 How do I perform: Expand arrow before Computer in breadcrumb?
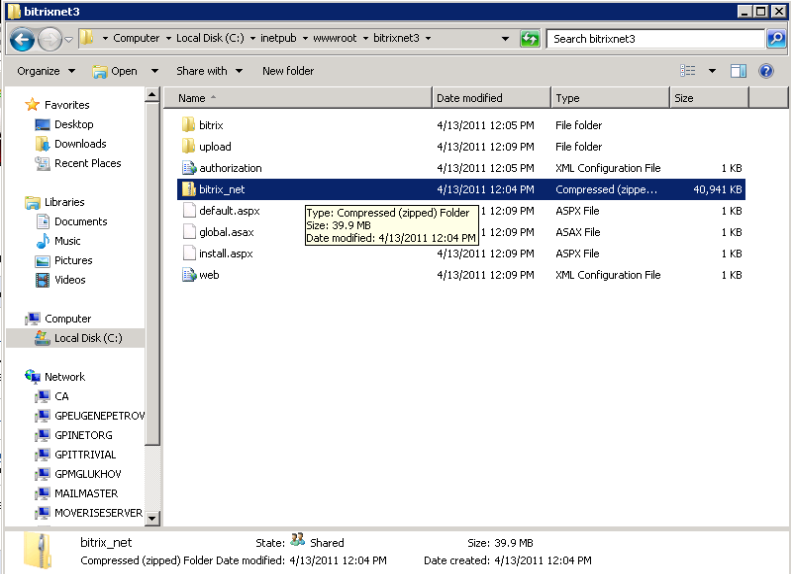coord(105,38)
